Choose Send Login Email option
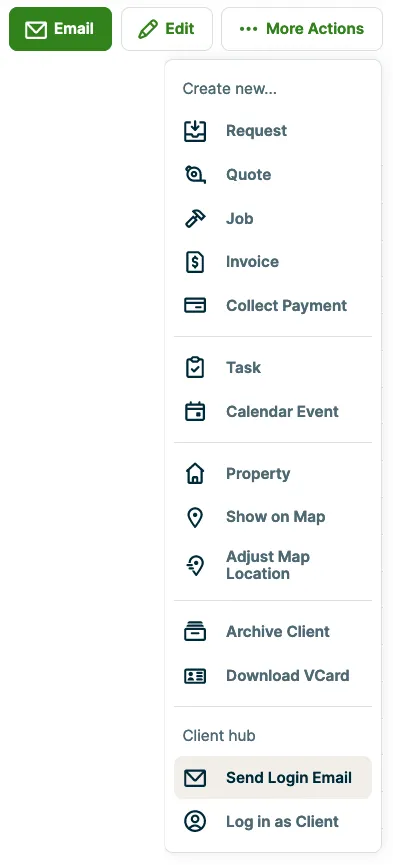 [273, 778]
